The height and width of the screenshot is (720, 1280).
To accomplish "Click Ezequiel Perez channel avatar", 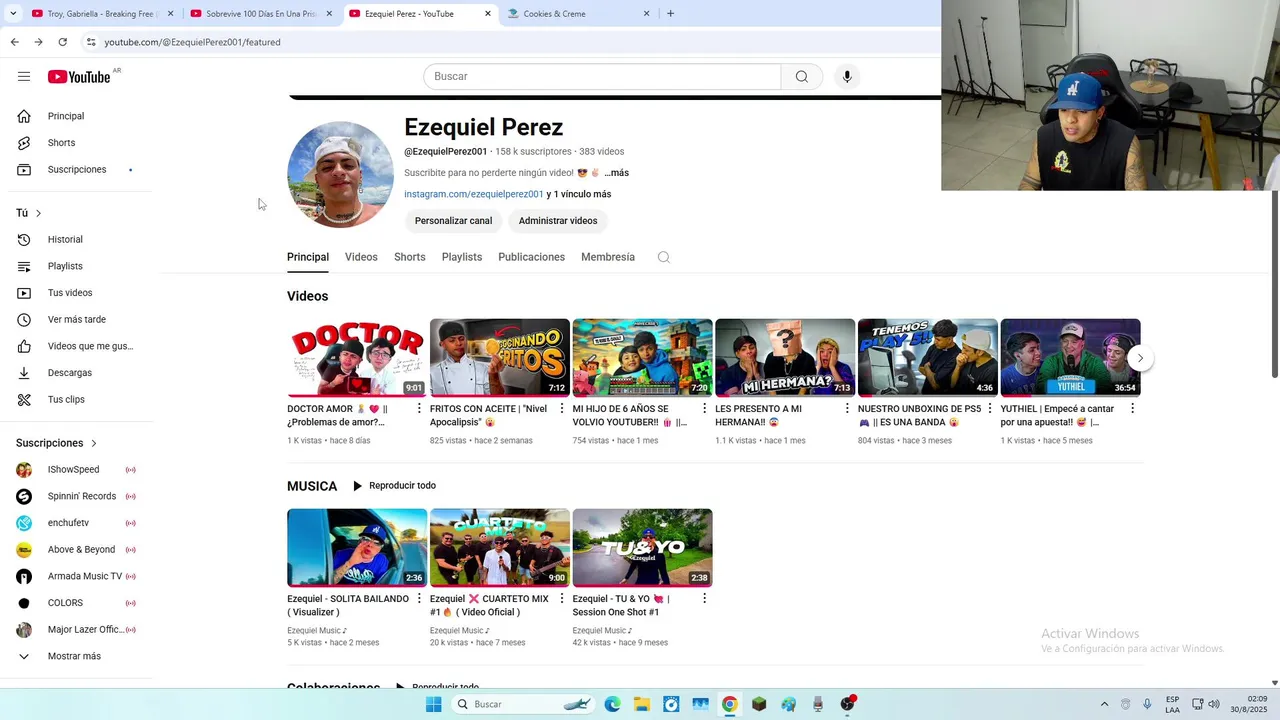I will point(341,175).
